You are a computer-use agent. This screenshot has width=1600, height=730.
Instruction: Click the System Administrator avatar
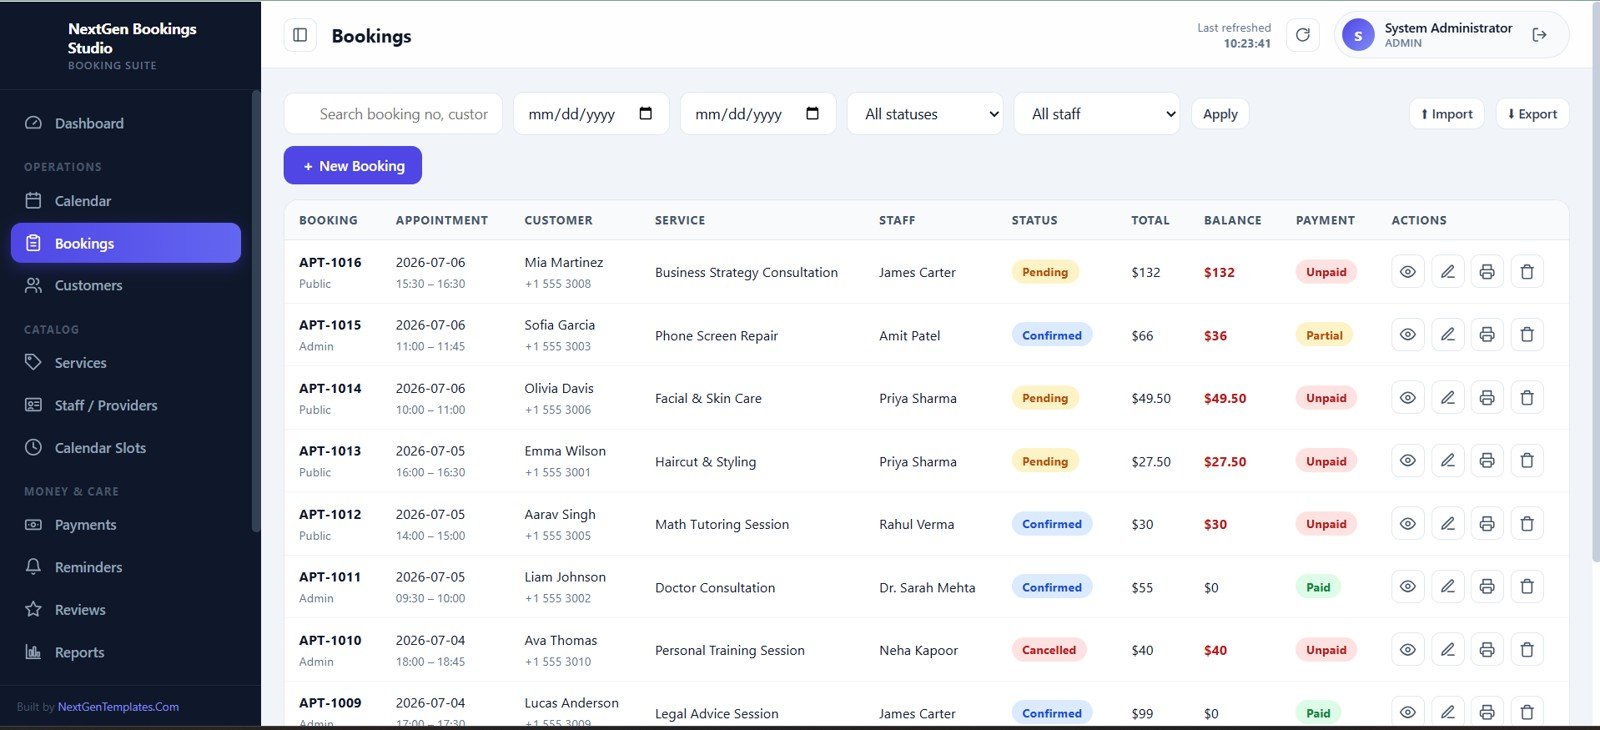point(1358,35)
